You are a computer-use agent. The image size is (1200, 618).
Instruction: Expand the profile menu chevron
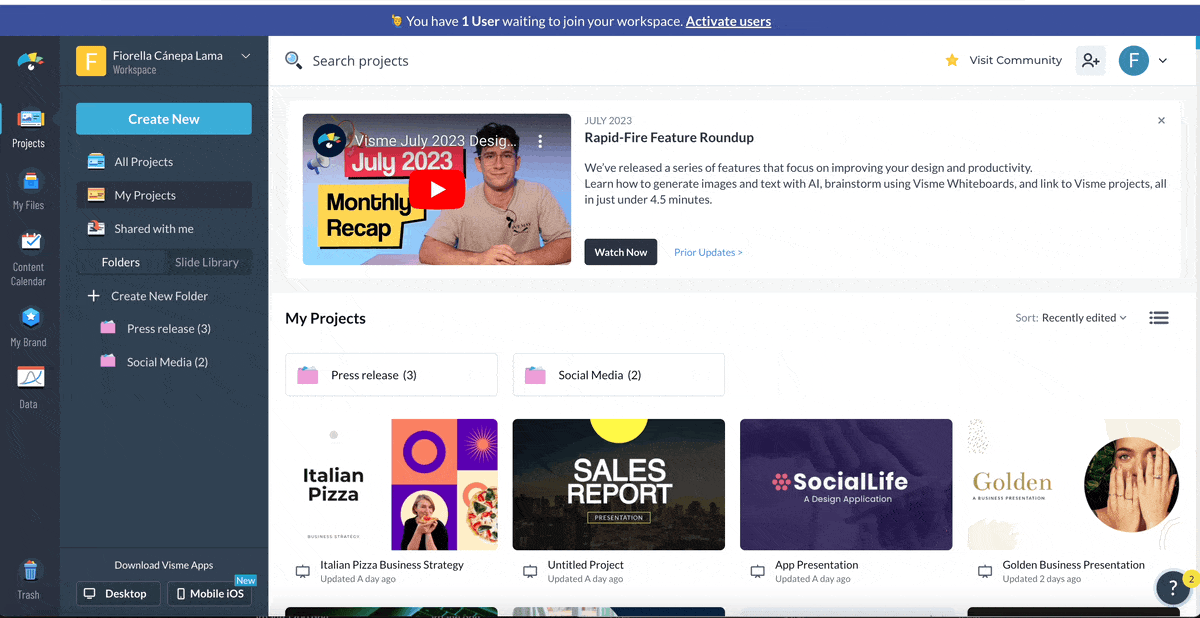tap(1163, 61)
